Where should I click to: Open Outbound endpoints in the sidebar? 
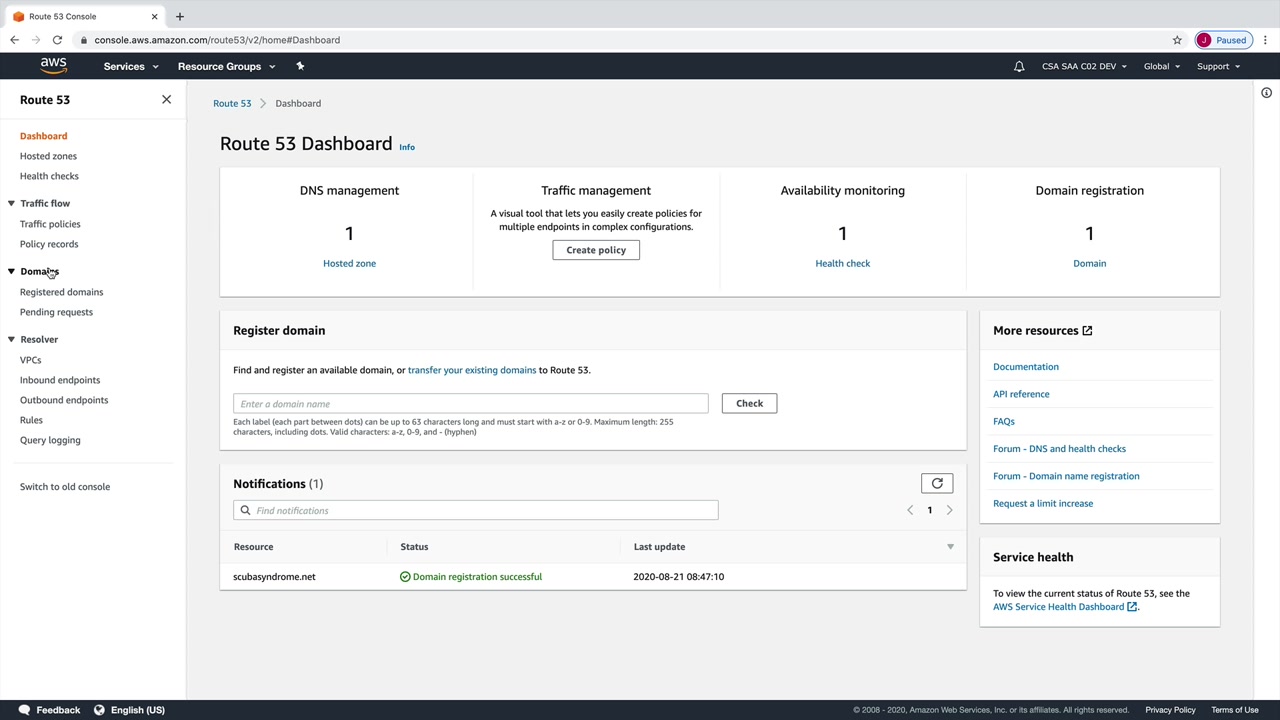(64, 400)
